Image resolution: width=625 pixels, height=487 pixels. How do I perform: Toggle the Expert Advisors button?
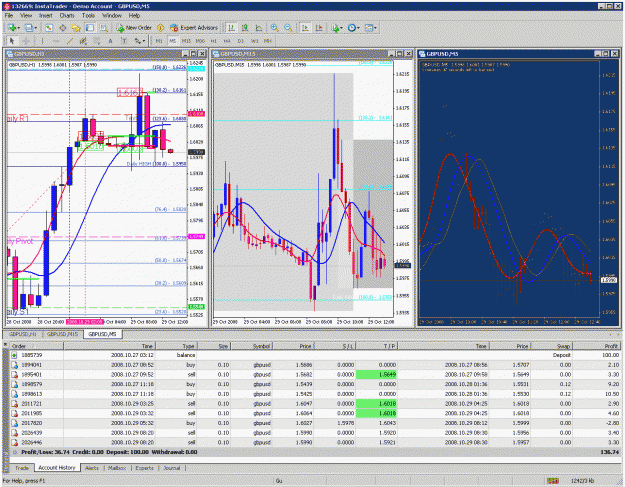[194, 28]
